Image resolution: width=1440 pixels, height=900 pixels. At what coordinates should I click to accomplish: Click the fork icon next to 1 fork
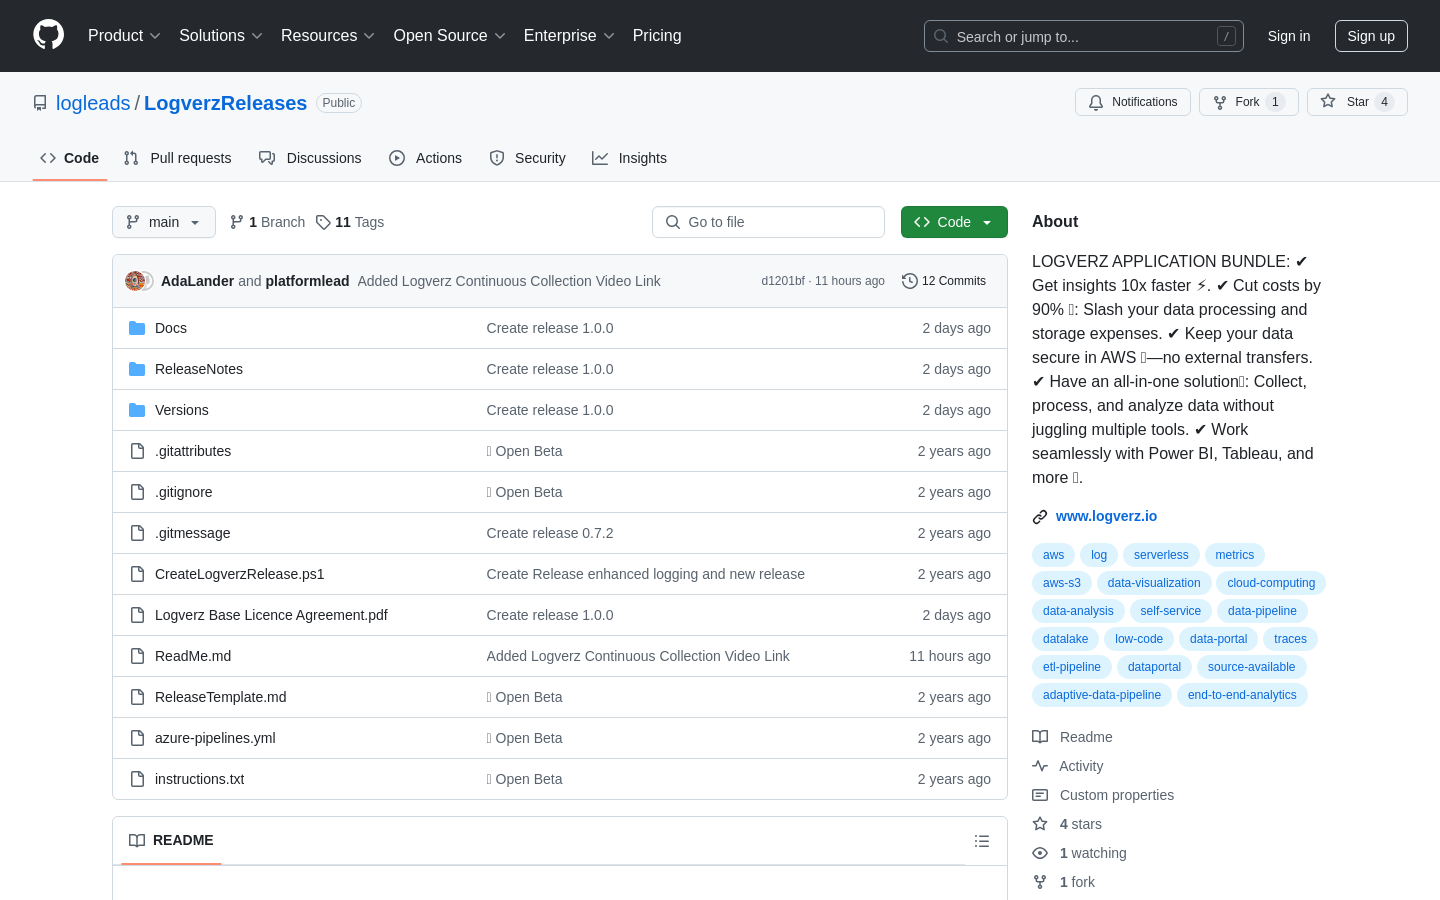1040,882
